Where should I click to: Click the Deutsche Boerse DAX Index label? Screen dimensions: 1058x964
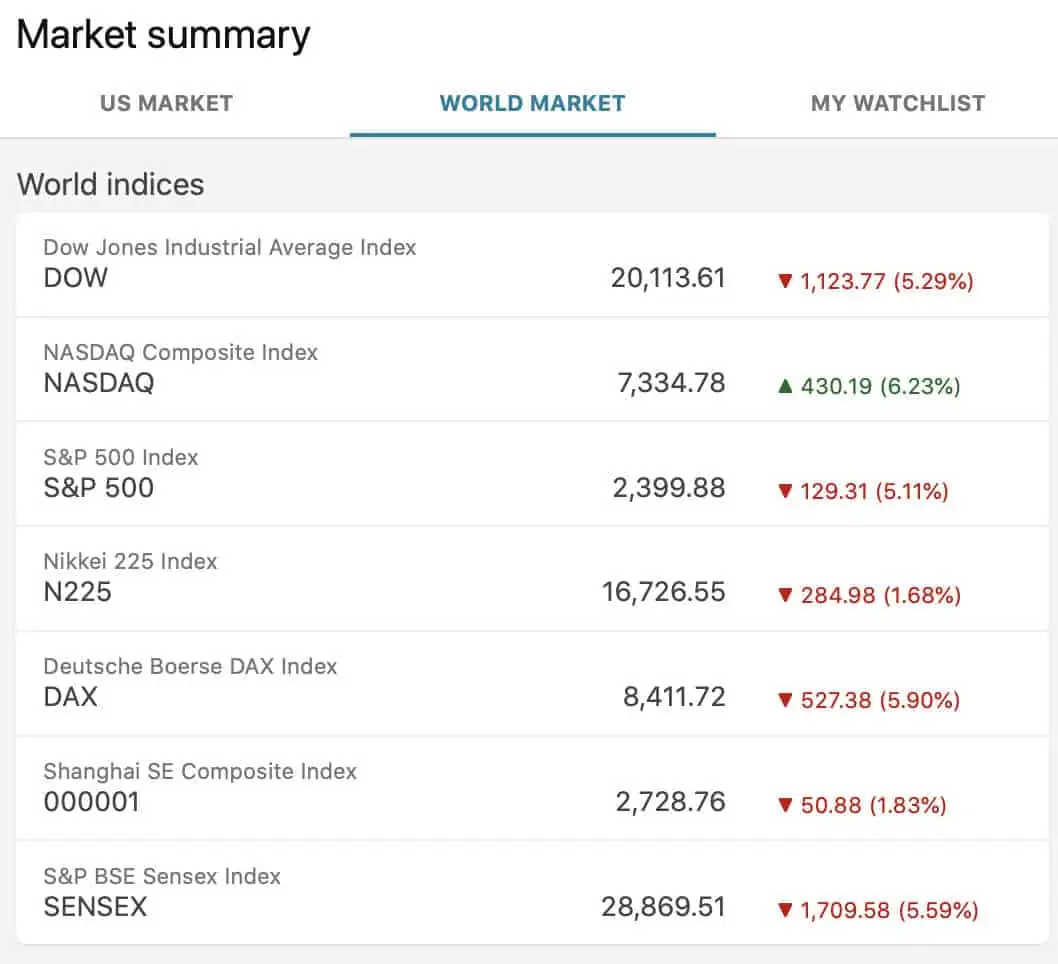(190, 667)
